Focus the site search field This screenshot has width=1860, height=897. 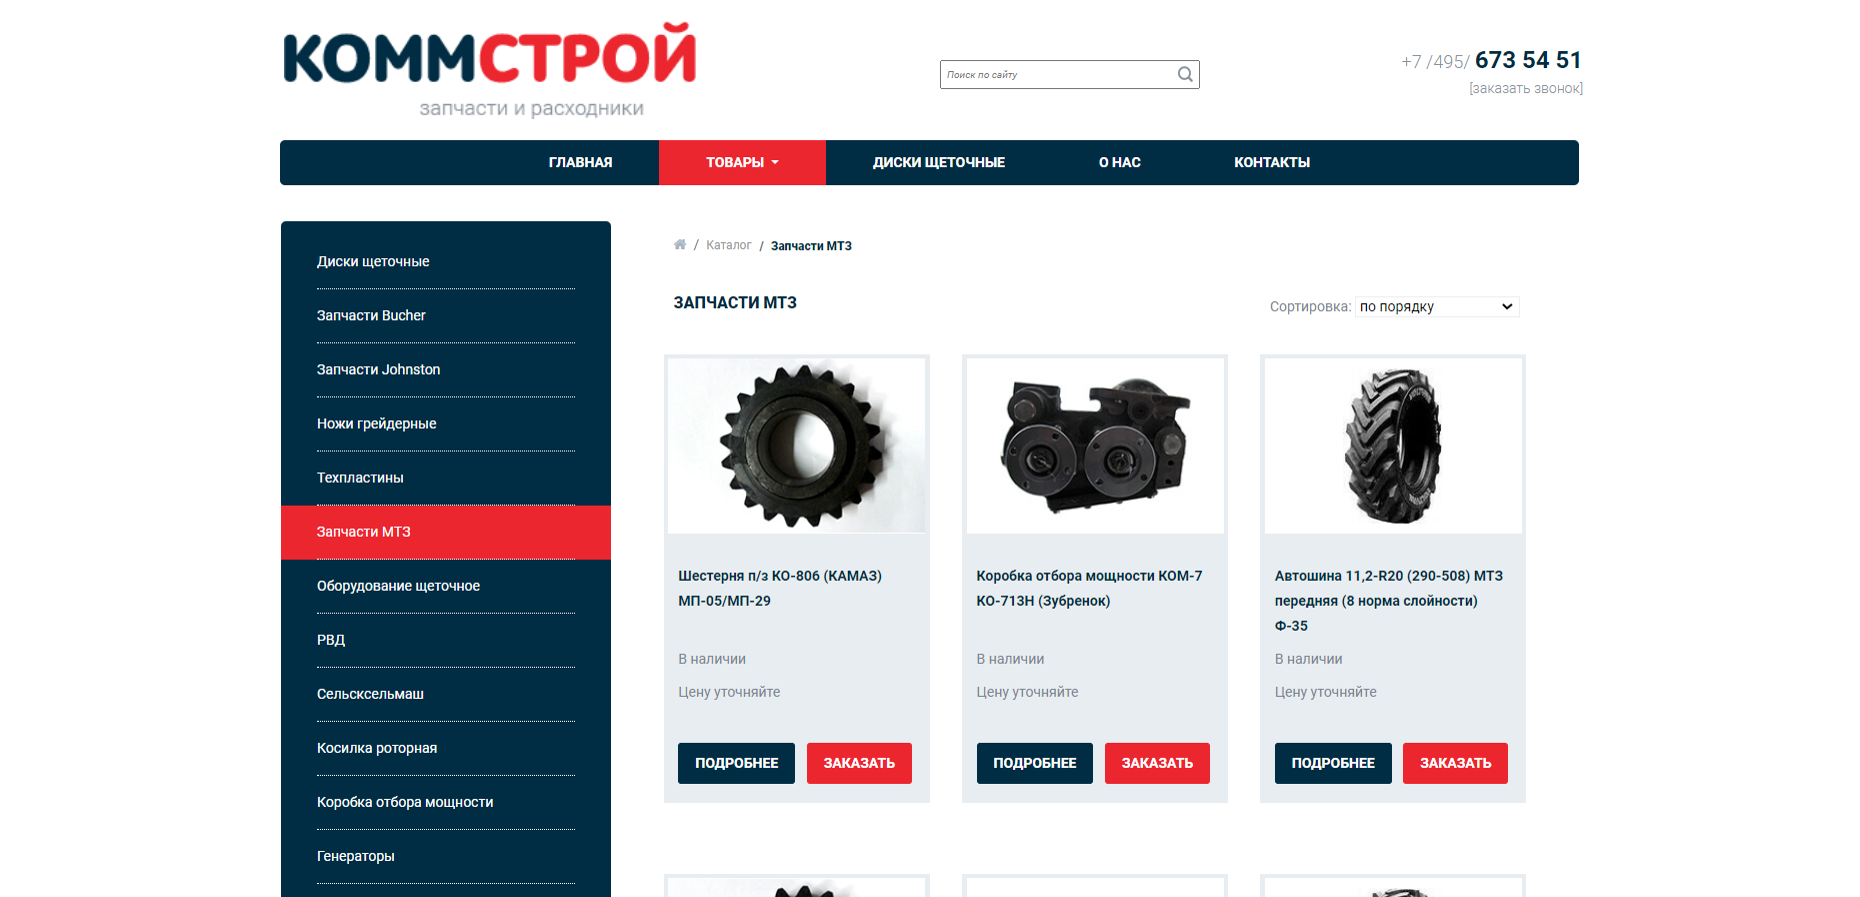coord(1058,74)
